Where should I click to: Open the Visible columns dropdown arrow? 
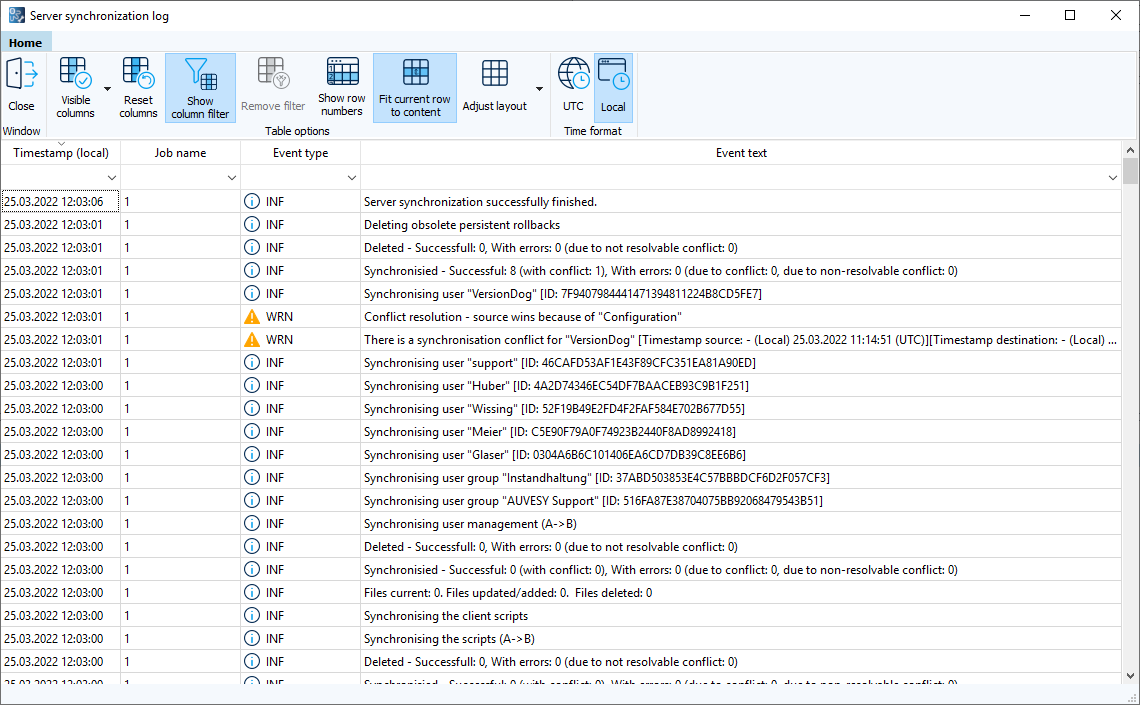click(x=105, y=88)
